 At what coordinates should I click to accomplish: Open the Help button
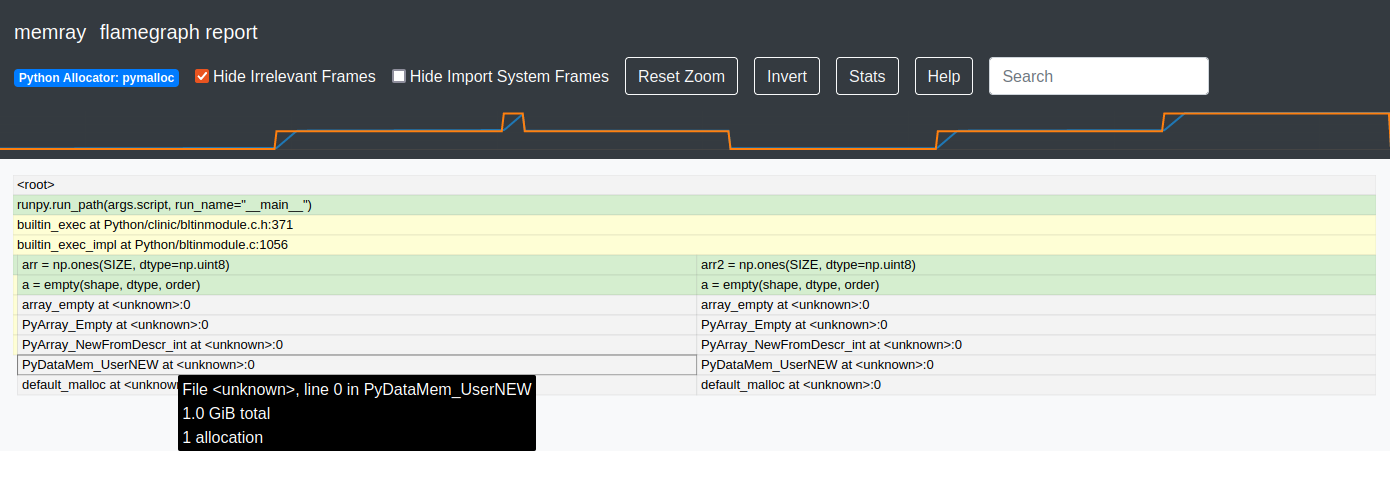(943, 76)
